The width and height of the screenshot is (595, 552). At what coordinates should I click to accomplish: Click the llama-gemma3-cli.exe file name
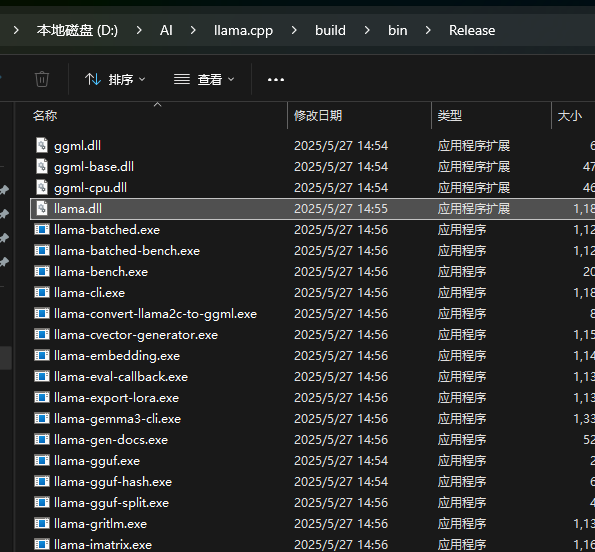click(x=117, y=419)
